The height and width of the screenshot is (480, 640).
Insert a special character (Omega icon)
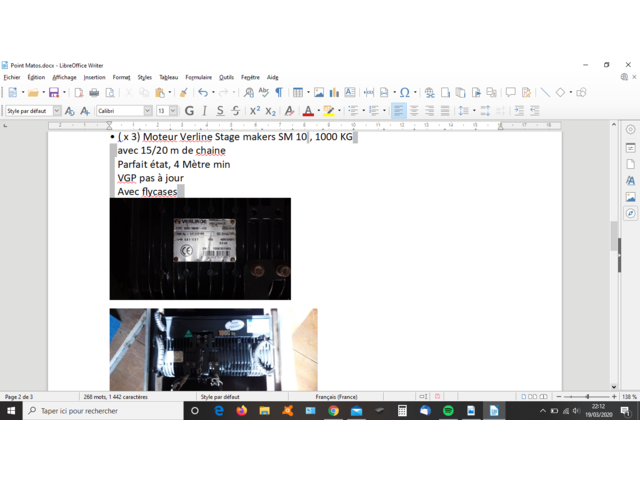coord(404,93)
